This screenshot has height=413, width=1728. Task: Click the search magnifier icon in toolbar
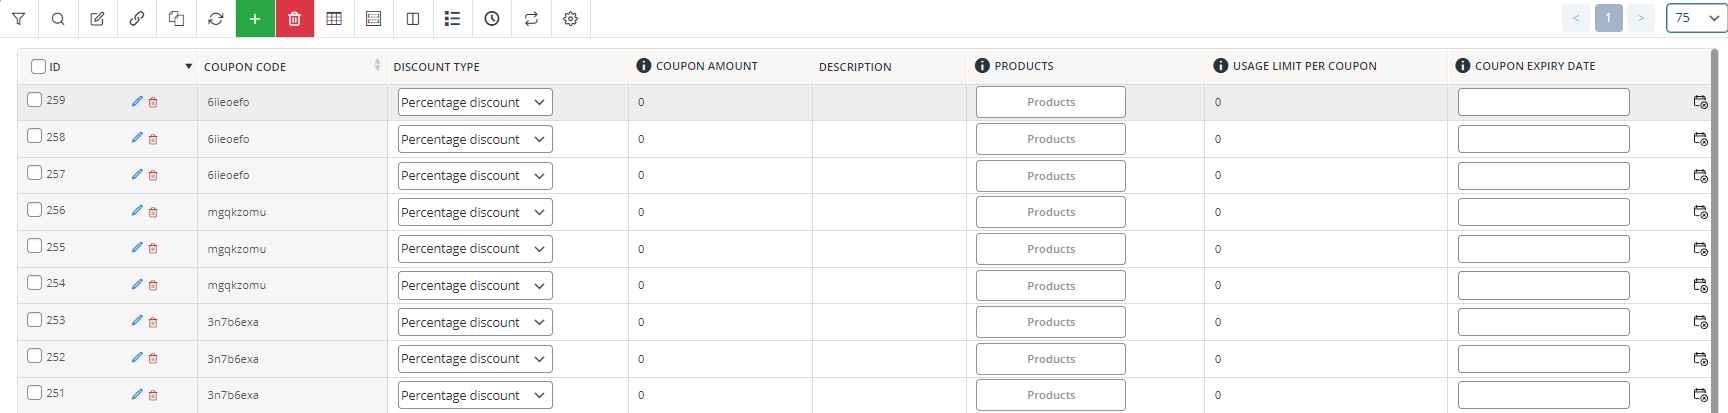click(x=58, y=19)
